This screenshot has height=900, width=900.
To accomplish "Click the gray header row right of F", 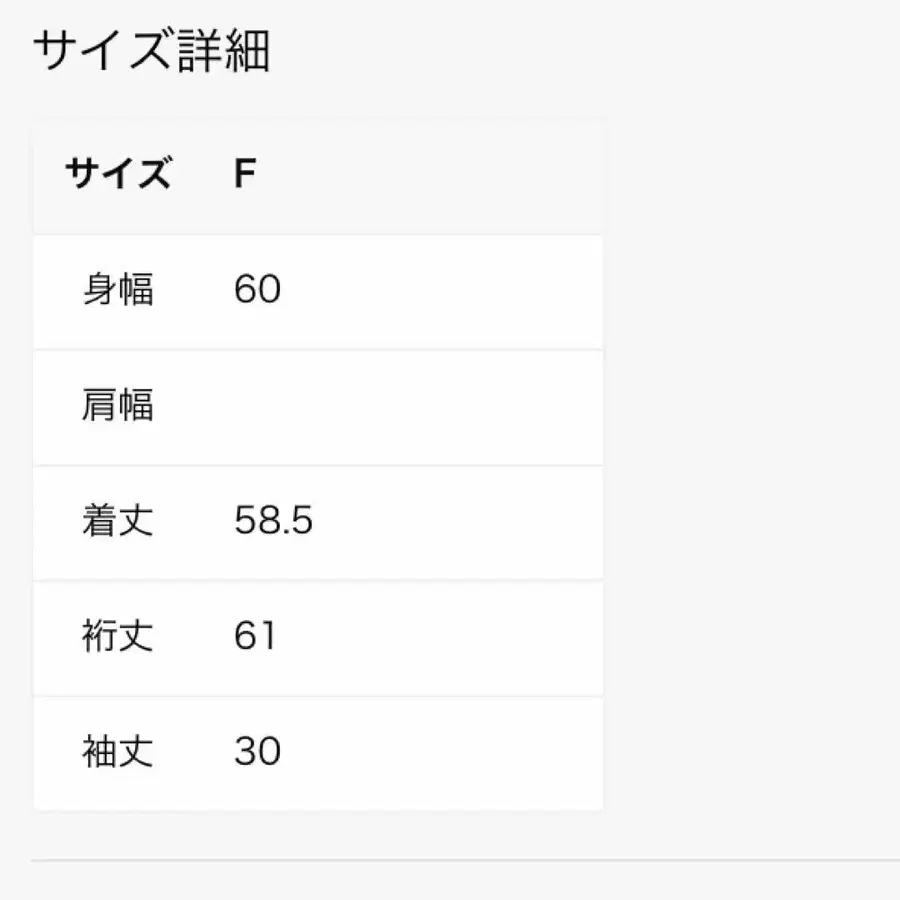I will tap(430, 175).
